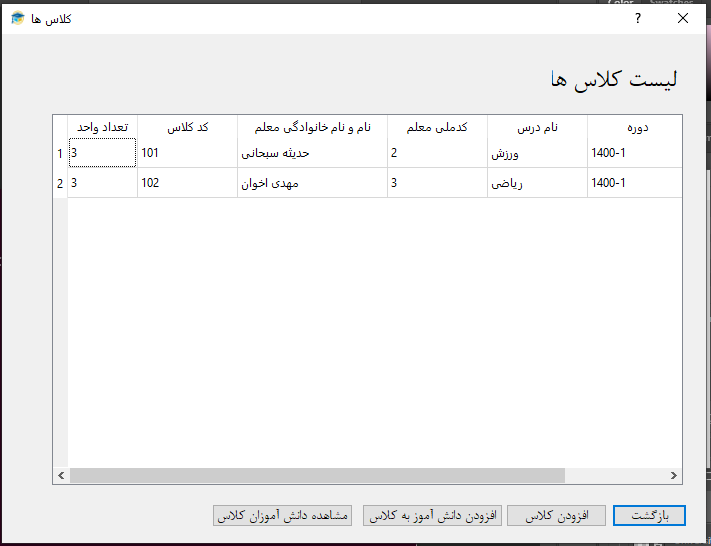Click نام و نام خانوادگی معلم column header

click(x=312, y=127)
